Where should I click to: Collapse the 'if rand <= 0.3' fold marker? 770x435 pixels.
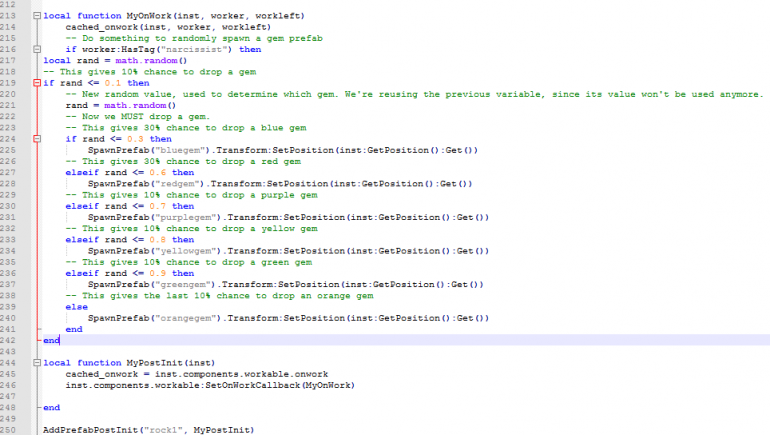click(x=37, y=139)
